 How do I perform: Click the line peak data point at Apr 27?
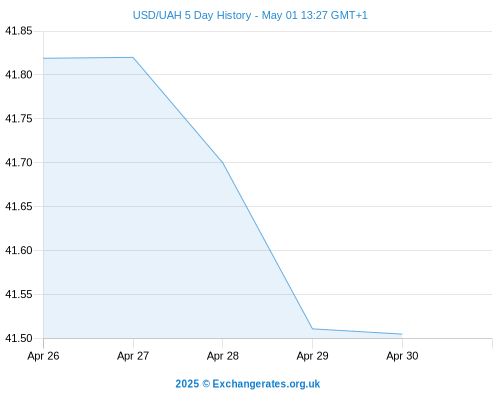click(x=133, y=57)
